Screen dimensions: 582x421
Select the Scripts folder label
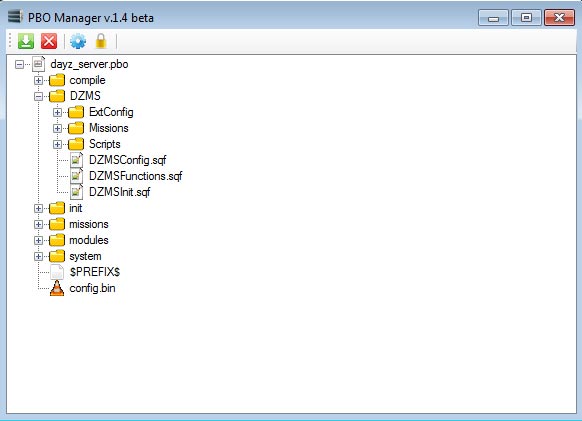pyautogui.click(x=105, y=144)
